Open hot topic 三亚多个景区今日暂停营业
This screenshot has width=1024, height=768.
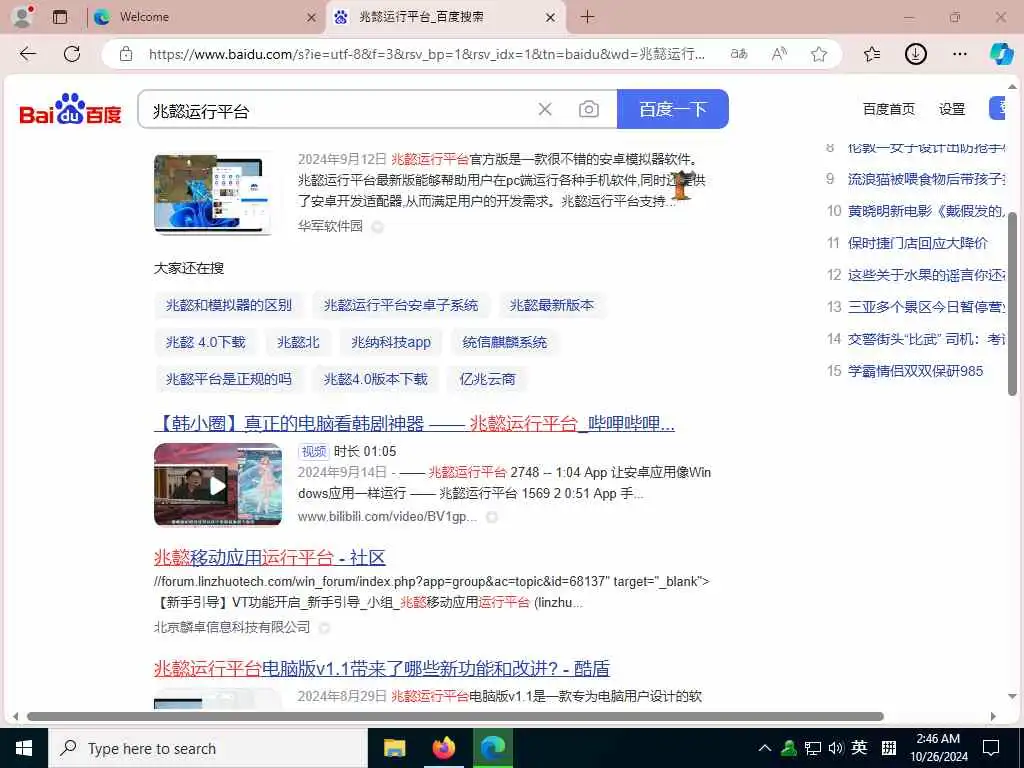click(x=926, y=307)
